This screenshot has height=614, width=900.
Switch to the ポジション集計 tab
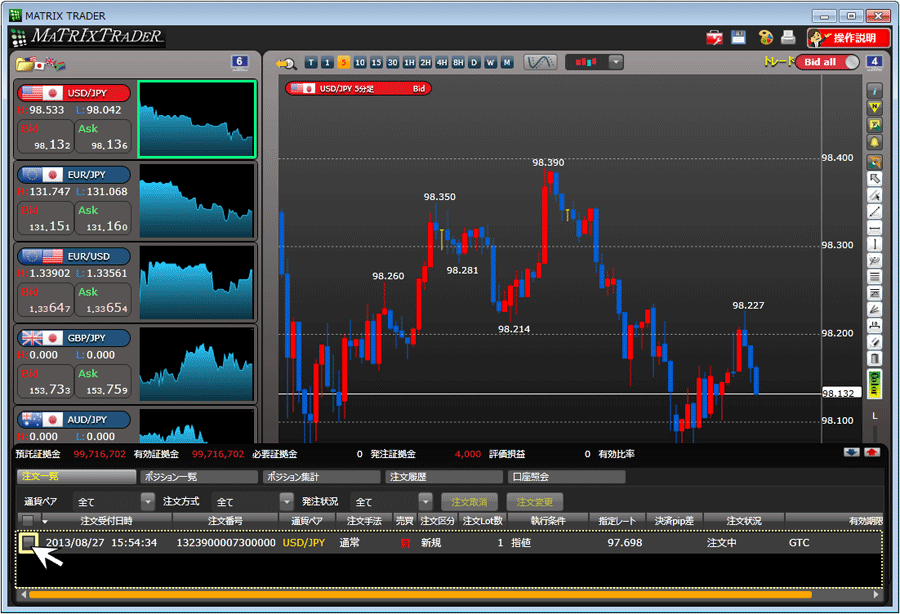[321, 476]
